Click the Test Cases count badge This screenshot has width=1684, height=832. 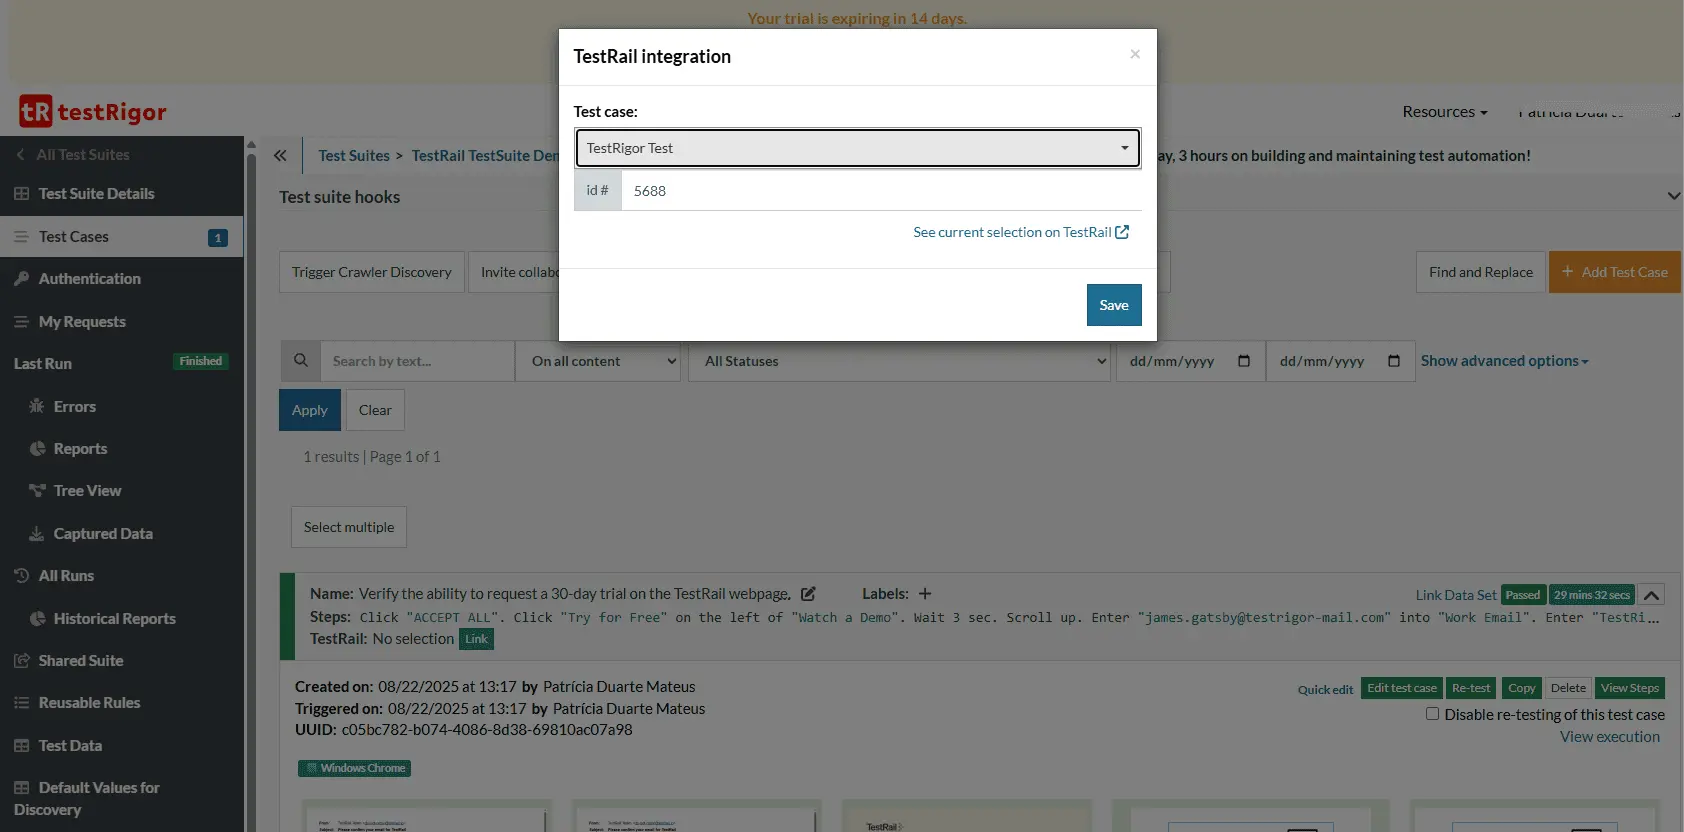pos(218,238)
